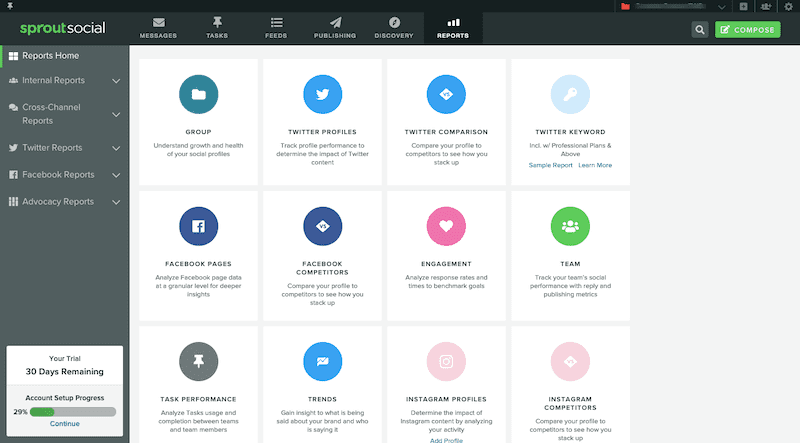This screenshot has height=443, width=800.
Task: Click the Facebook Reports sidebar label
Action: 58,175
